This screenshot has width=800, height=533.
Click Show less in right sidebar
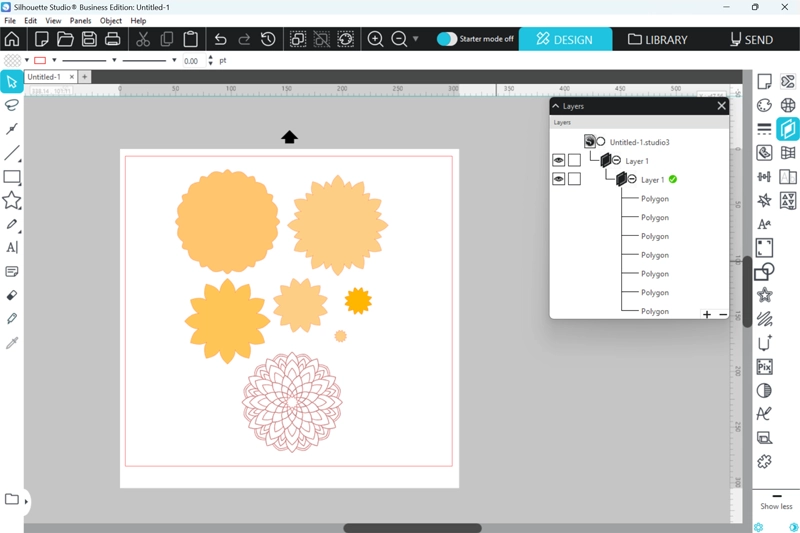click(x=775, y=506)
